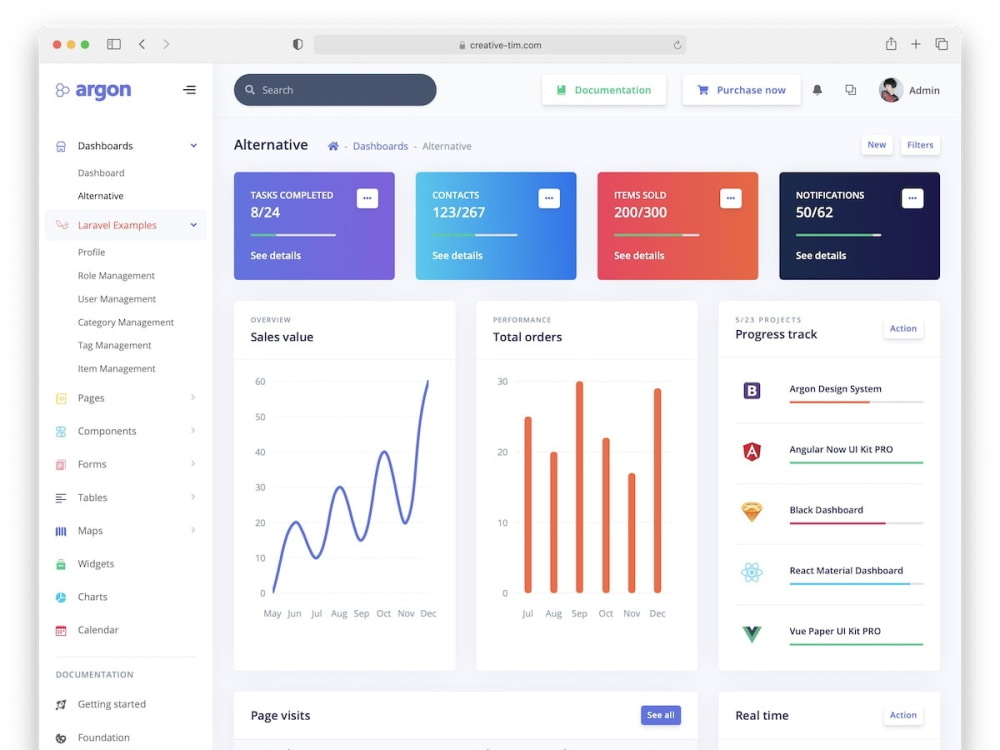Click the Bootstrap icon for Argon Design System

(752, 390)
